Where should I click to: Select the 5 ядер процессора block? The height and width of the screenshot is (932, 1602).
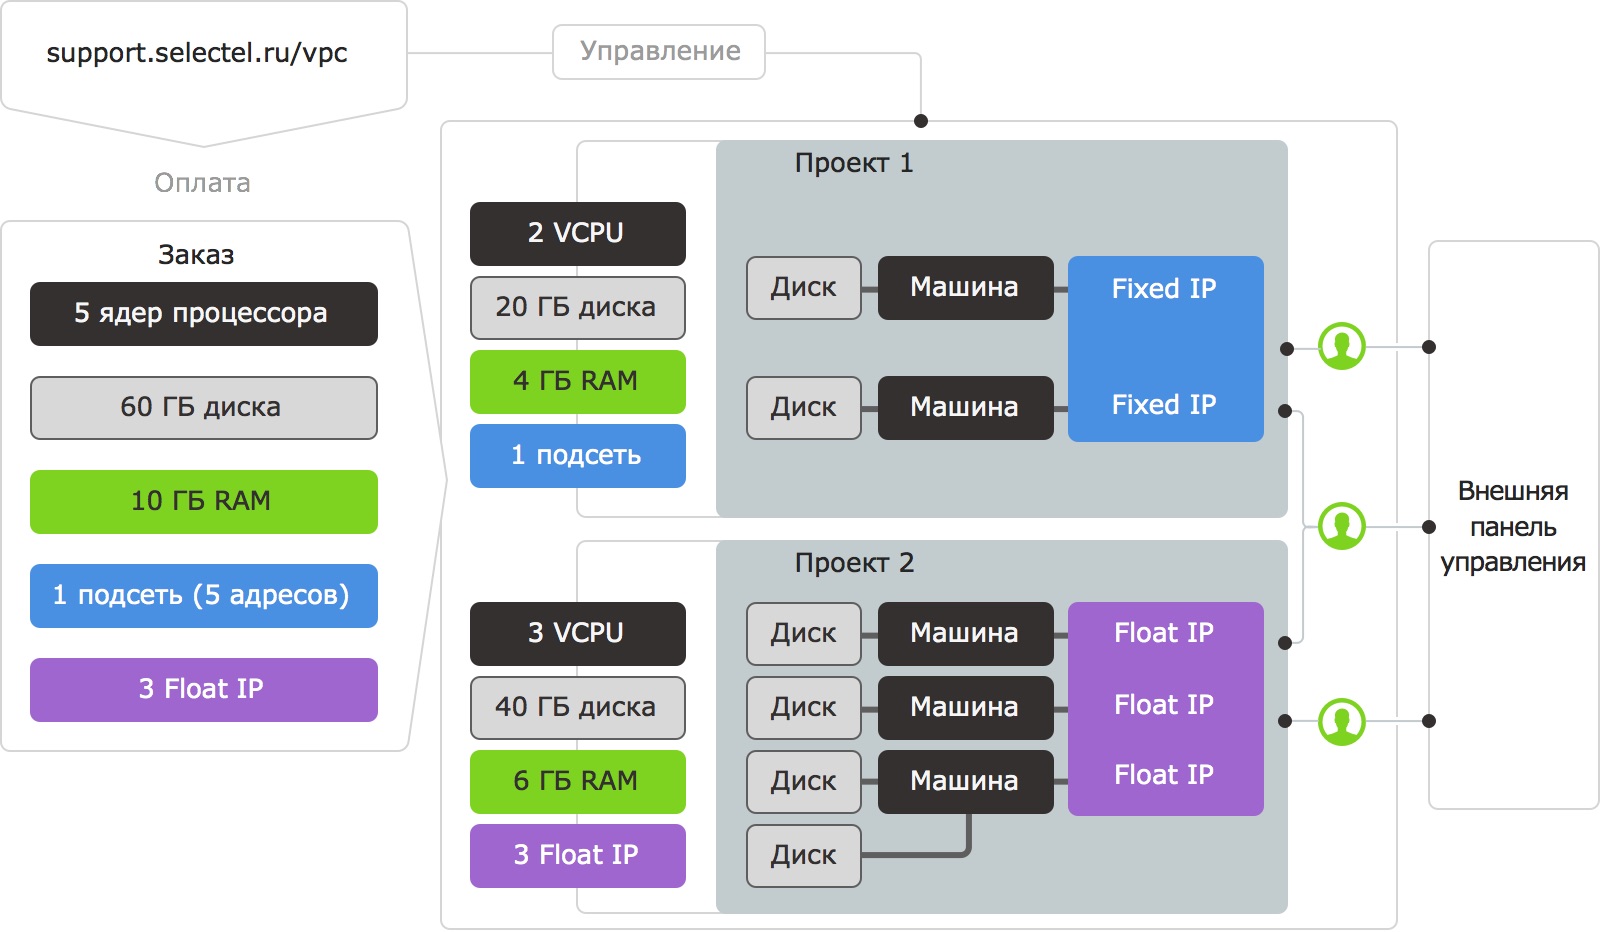(204, 314)
